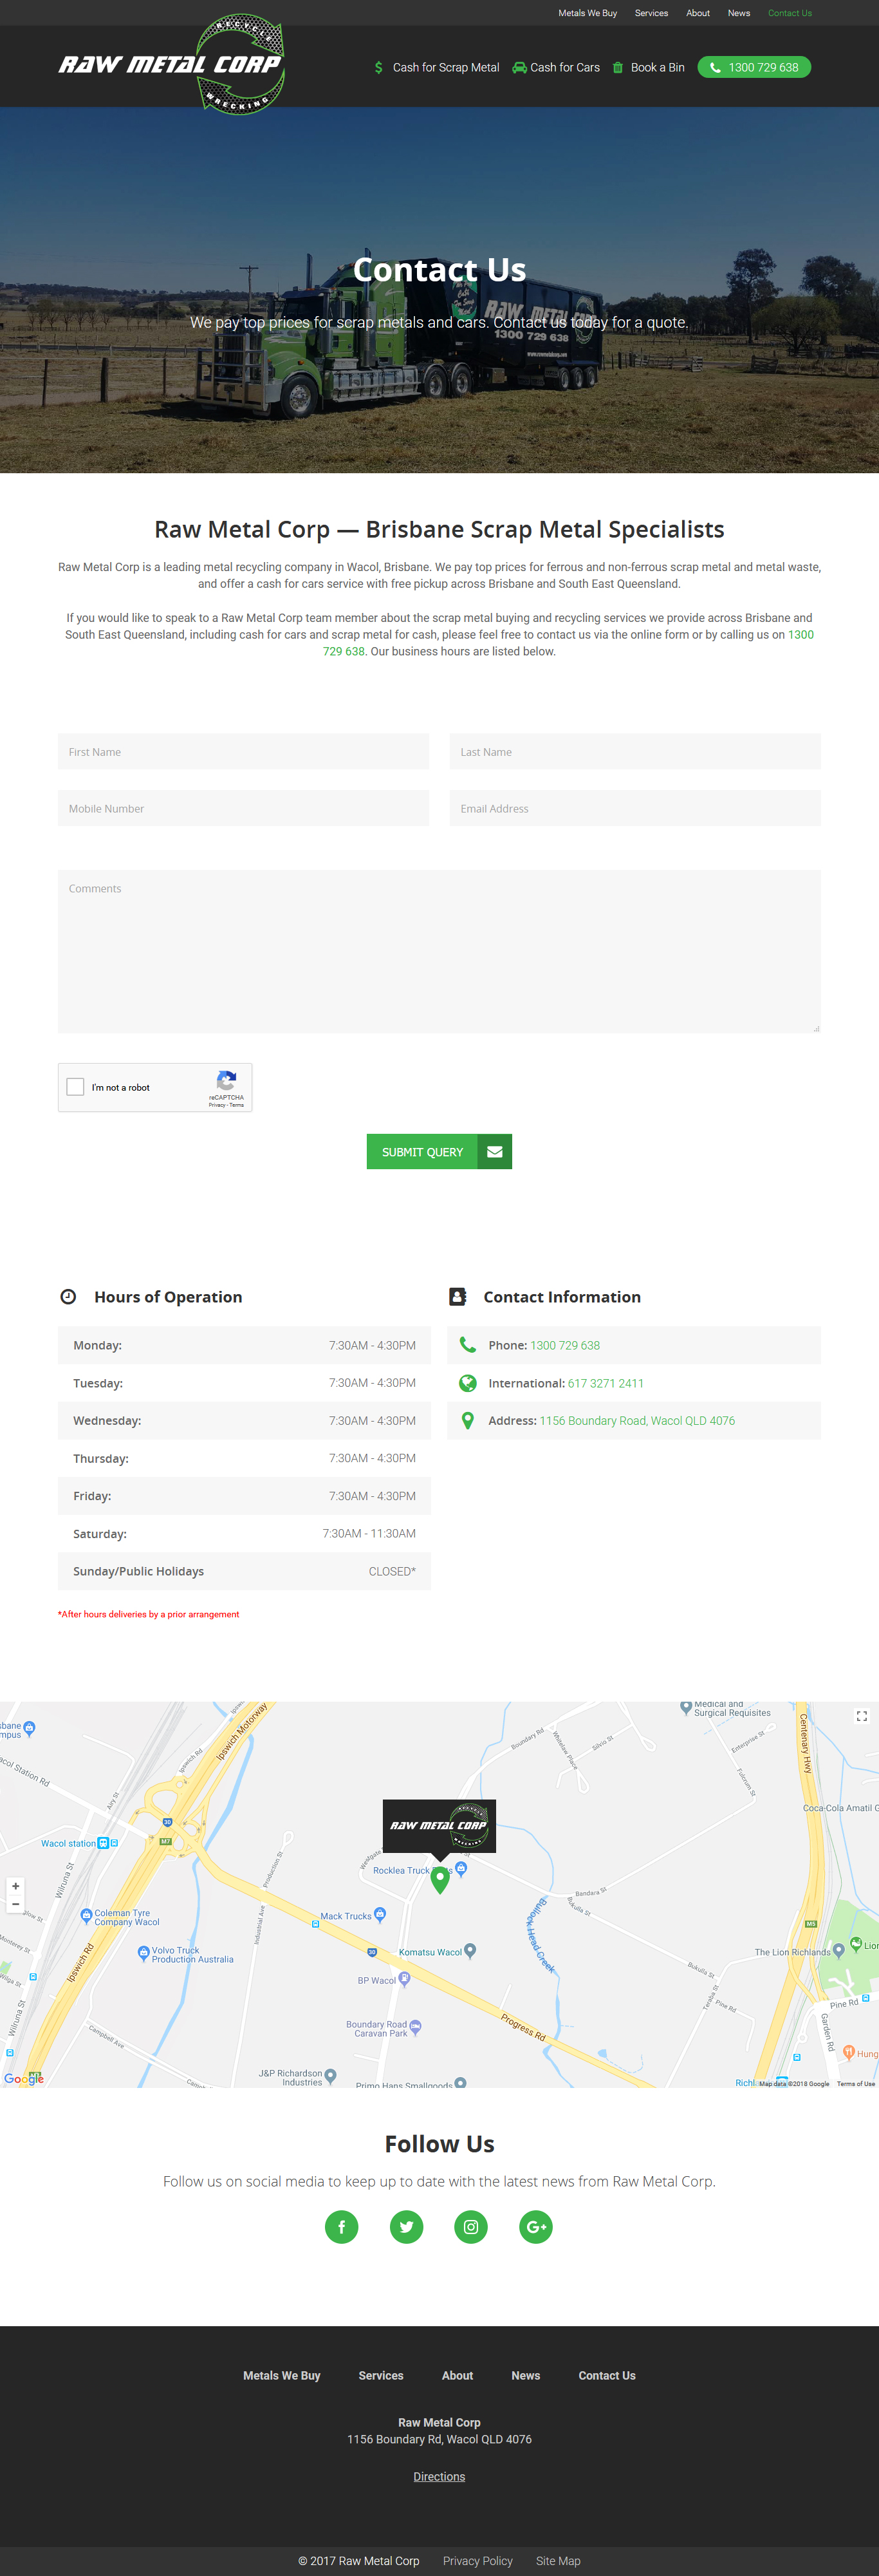Screen dimensions: 879x2576
Task: Click International number 617 3271 2411
Action: pyautogui.click(x=606, y=1384)
